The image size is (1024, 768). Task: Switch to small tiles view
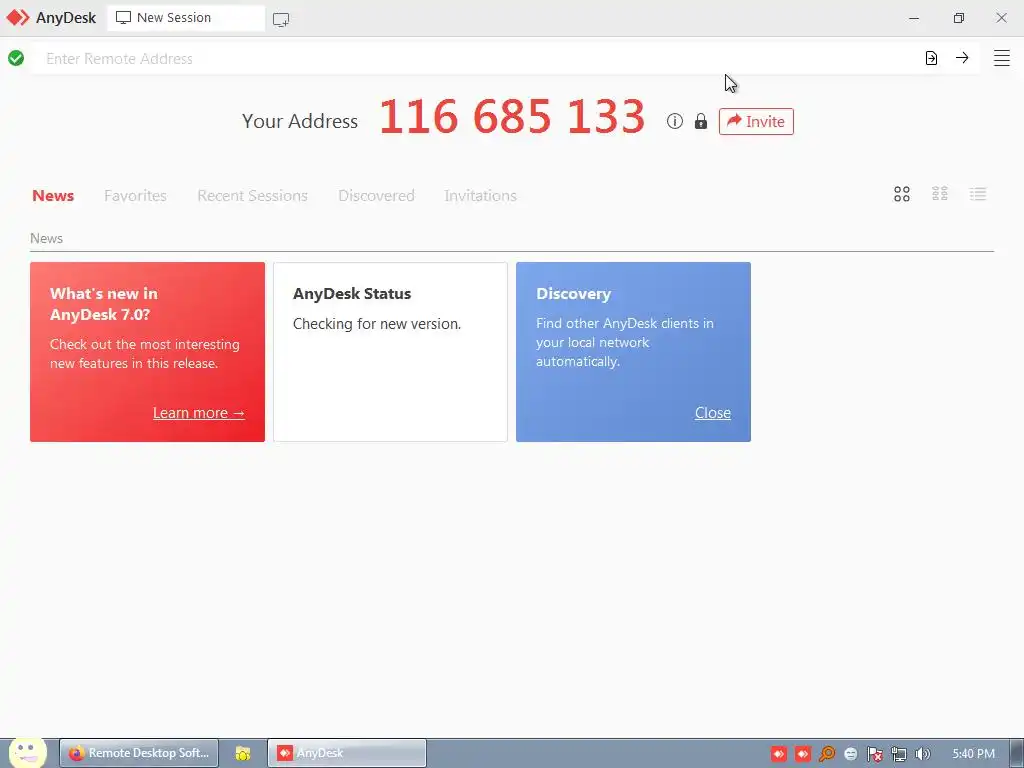point(940,193)
